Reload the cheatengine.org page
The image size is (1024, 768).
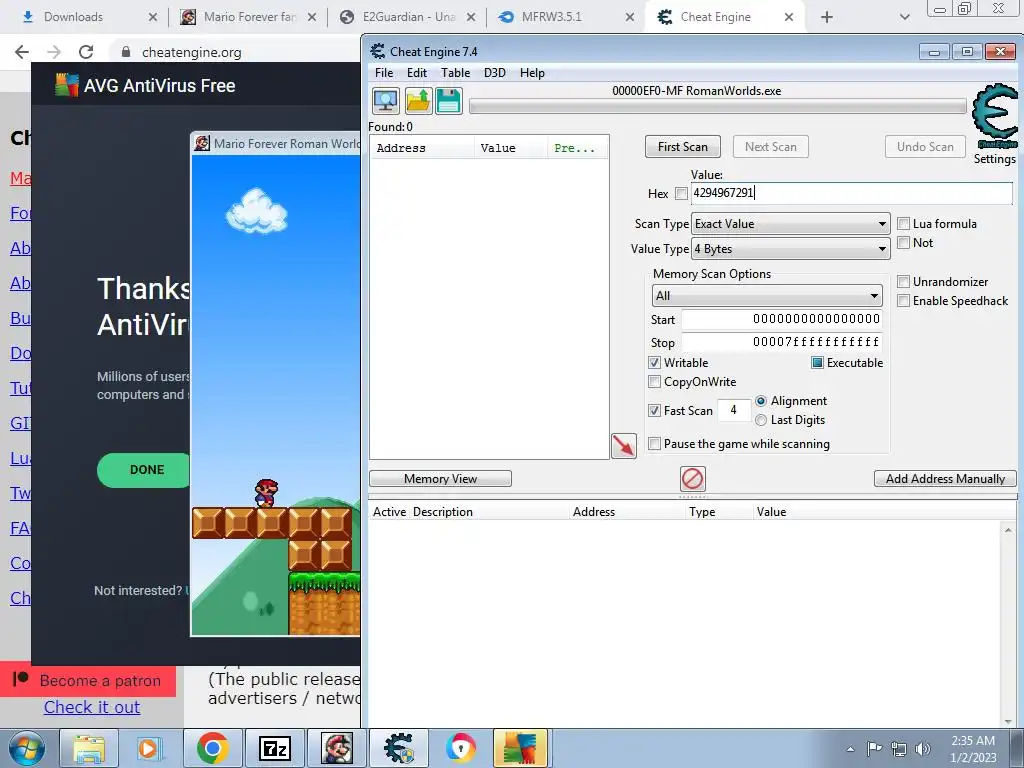point(86,52)
